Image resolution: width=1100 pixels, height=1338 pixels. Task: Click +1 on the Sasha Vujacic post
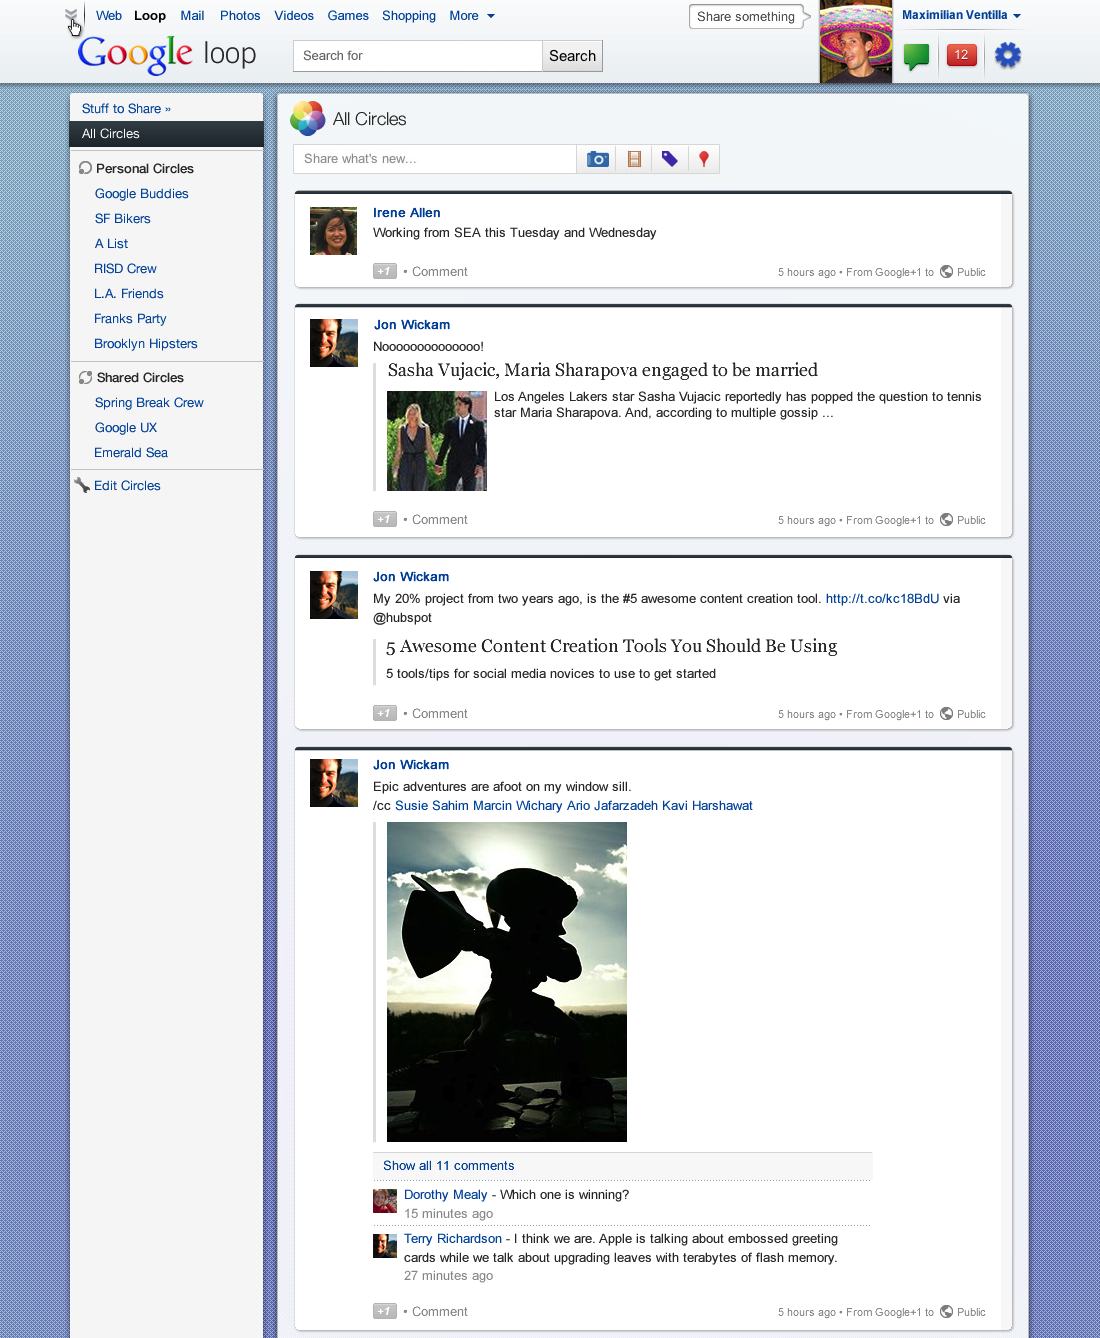385,519
